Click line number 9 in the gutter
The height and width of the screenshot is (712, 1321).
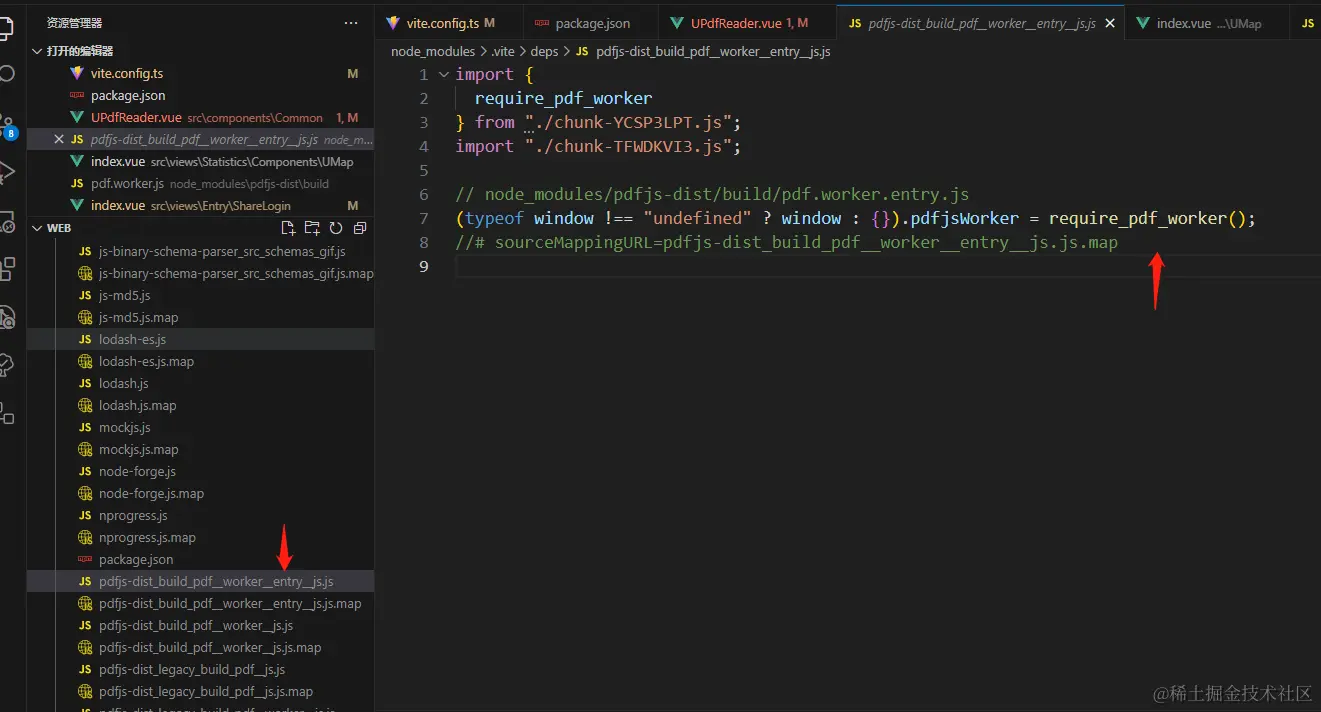click(x=424, y=267)
